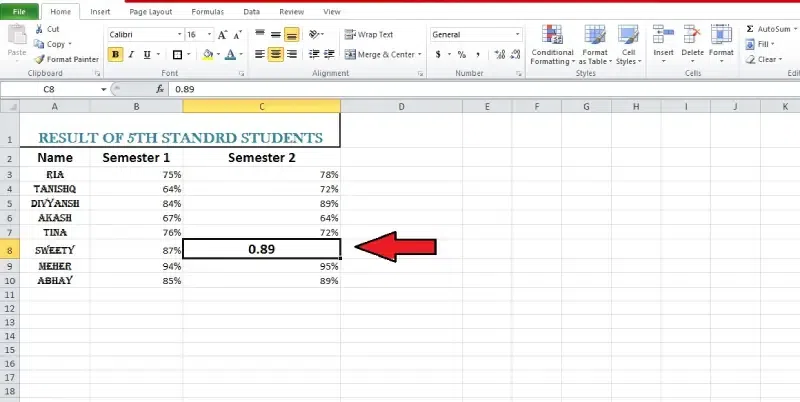This screenshot has height=402, width=800.
Task: Apply Percent Style to cell
Action: pyautogui.click(x=461, y=54)
